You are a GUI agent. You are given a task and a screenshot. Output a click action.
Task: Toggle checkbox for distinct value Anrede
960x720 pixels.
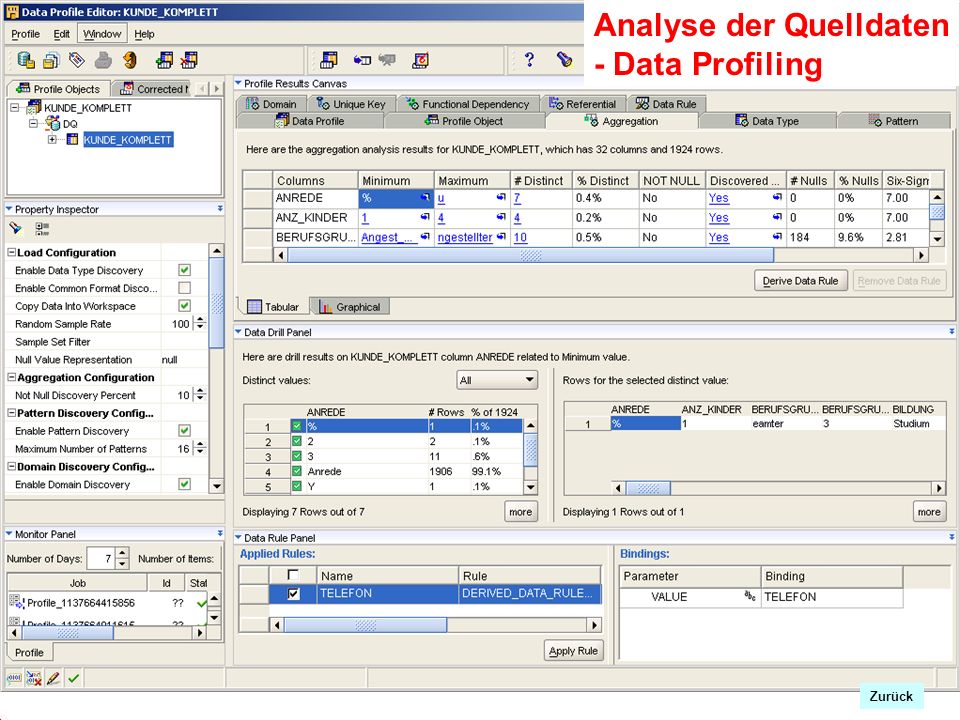[297, 471]
